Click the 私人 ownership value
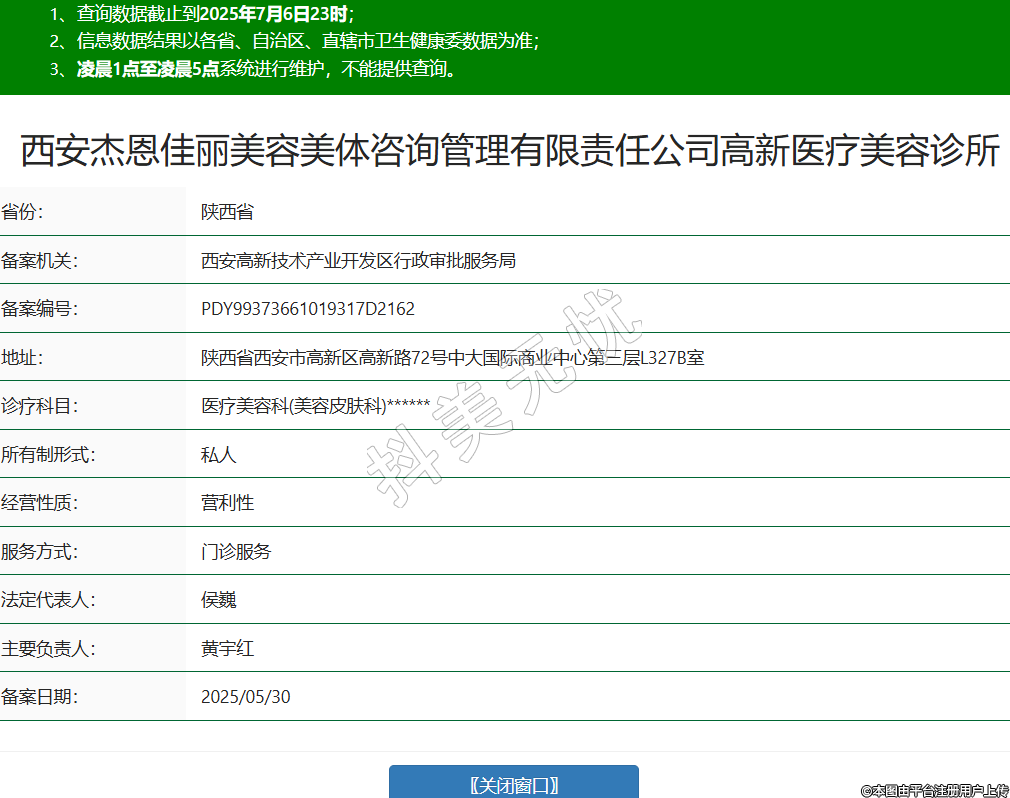Screen dimensions: 1010x798 pyautogui.click(x=218, y=455)
